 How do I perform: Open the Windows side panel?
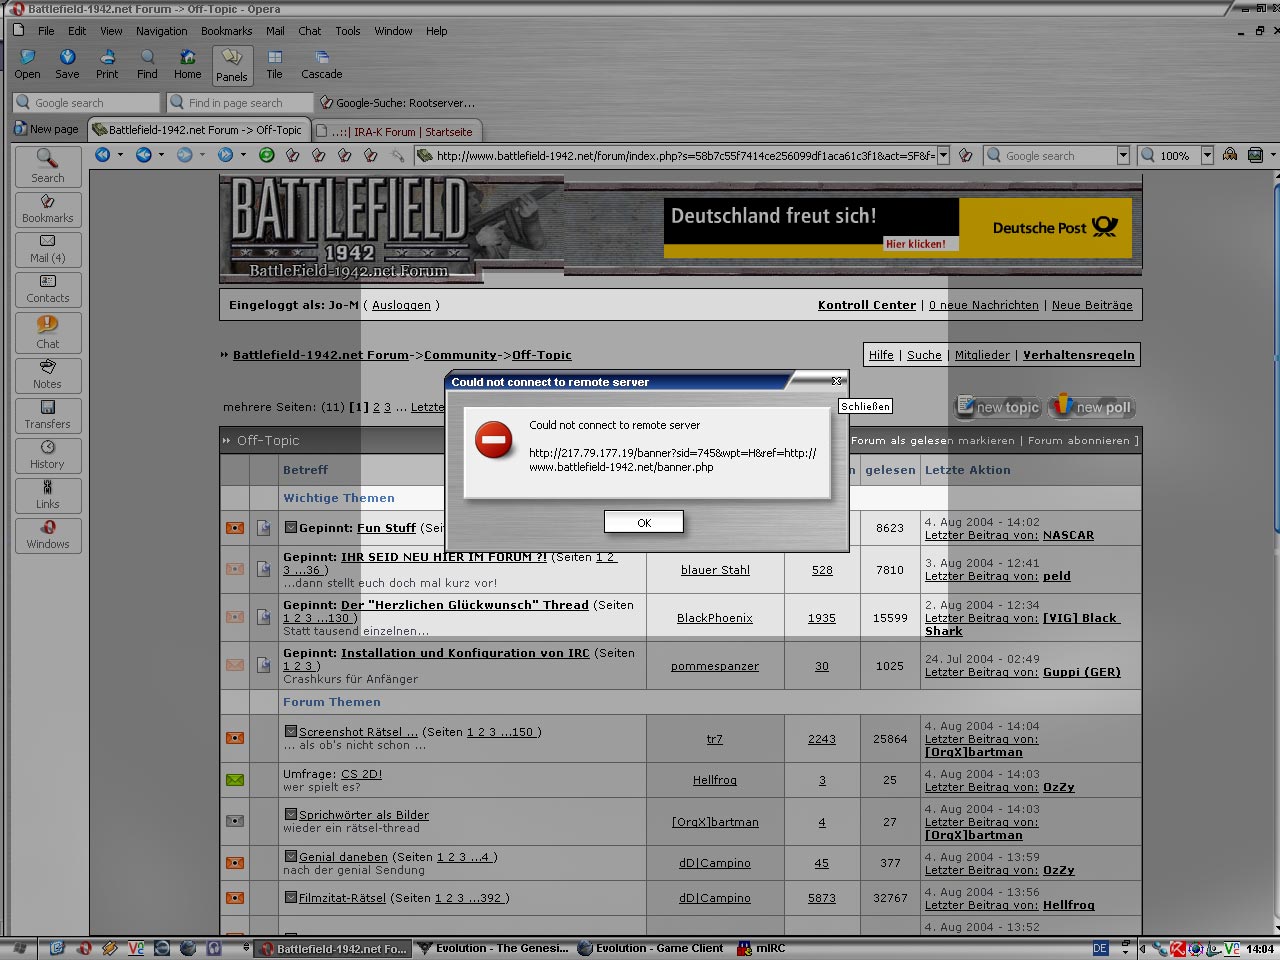[47, 535]
